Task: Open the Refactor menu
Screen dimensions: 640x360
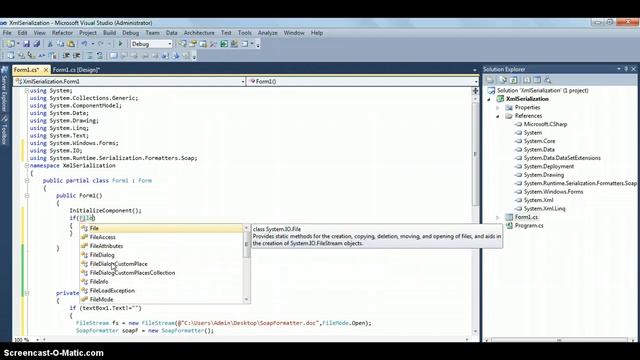Action: click(62, 33)
